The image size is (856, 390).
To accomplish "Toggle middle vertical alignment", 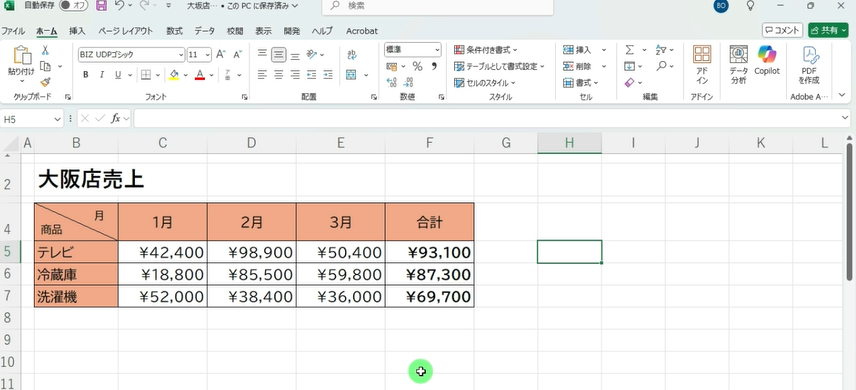I will pyautogui.click(x=279, y=54).
